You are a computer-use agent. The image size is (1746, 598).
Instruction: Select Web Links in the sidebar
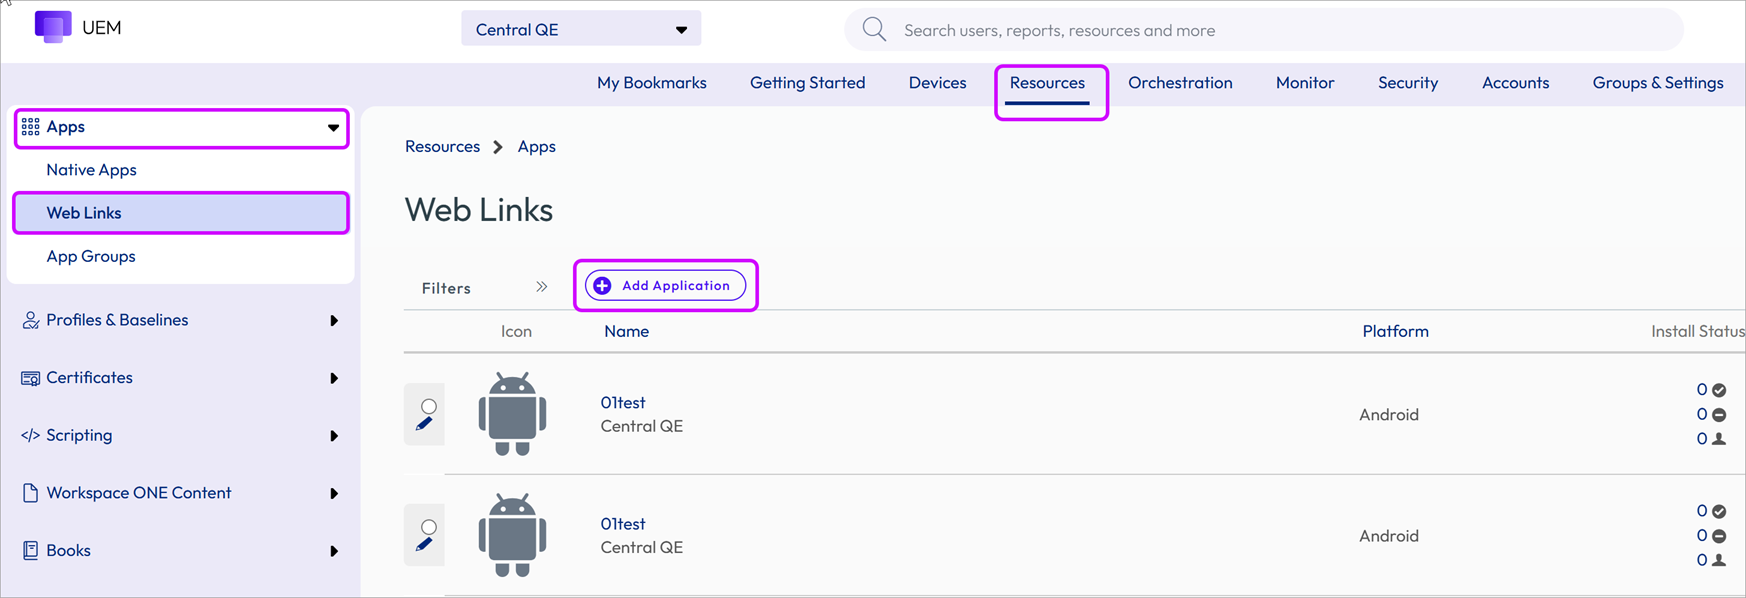(x=181, y=213)
